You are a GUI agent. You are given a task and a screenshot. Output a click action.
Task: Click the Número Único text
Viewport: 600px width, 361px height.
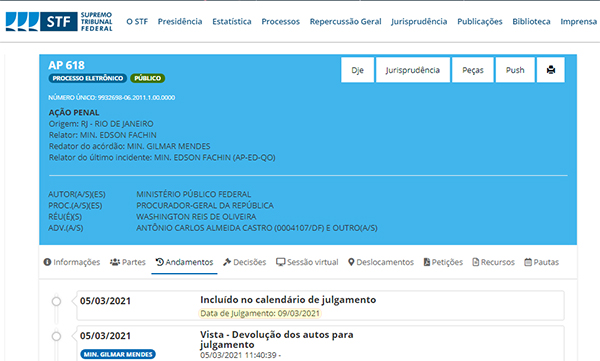point(112,98)
